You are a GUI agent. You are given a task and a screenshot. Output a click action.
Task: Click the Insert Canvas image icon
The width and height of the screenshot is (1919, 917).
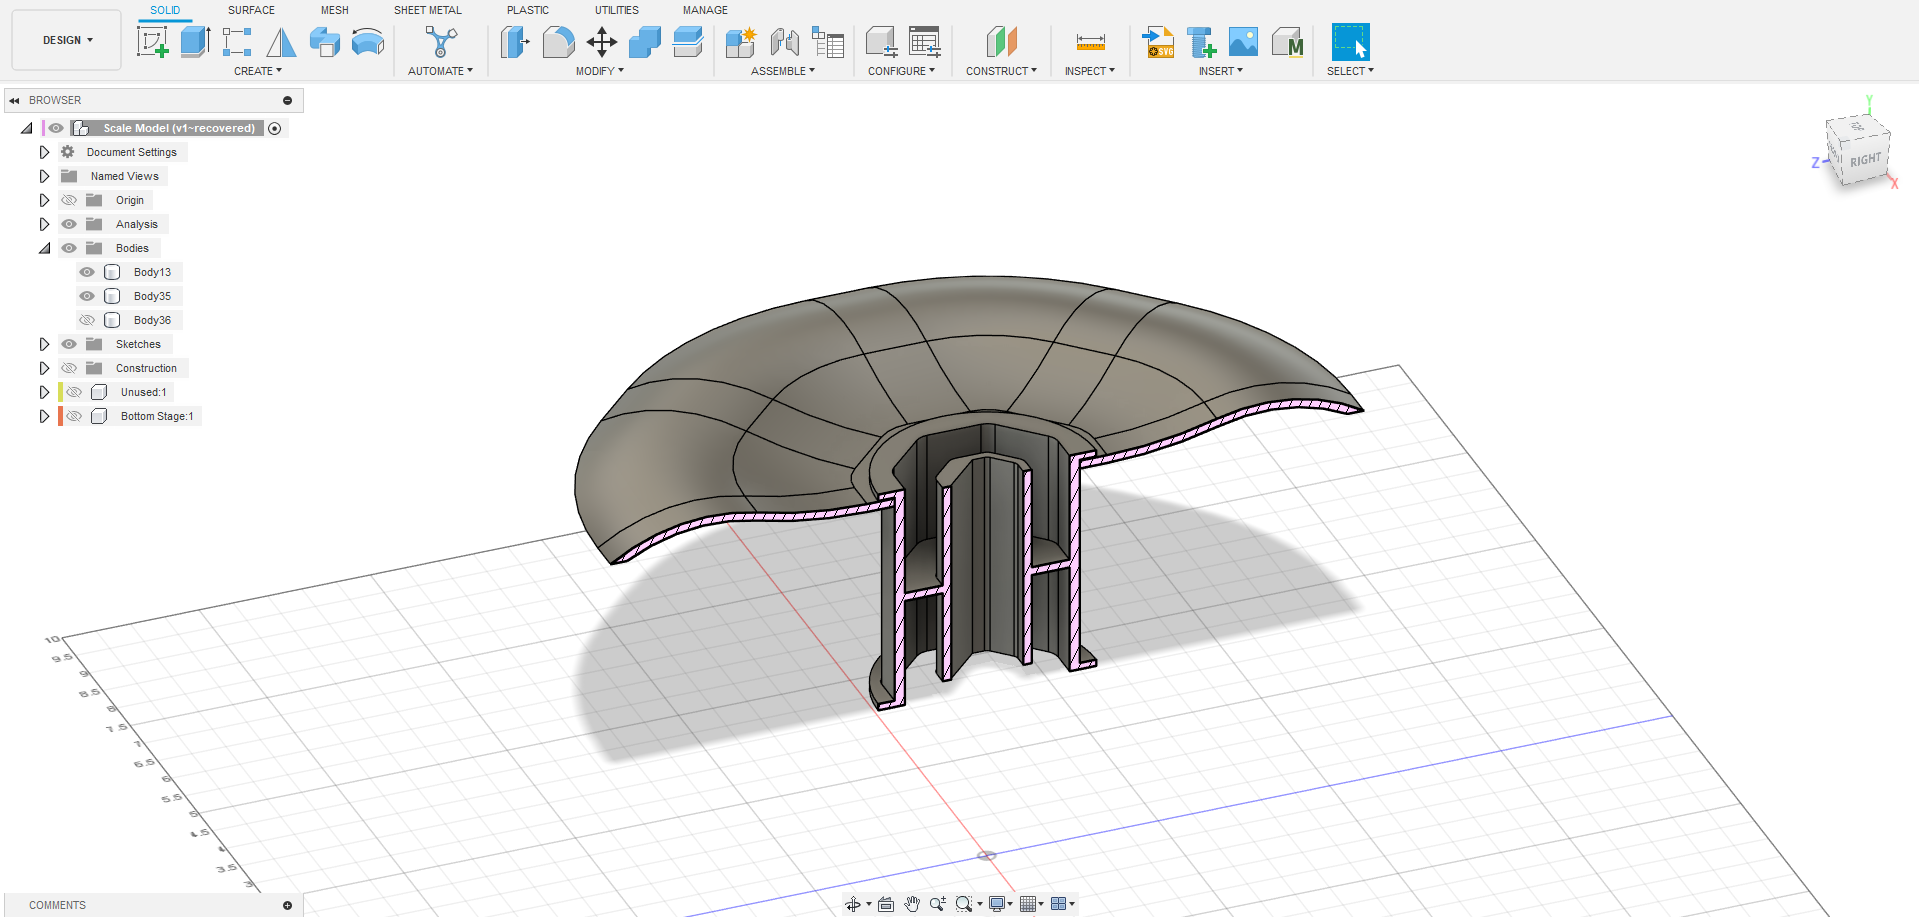coord(1243,42)
